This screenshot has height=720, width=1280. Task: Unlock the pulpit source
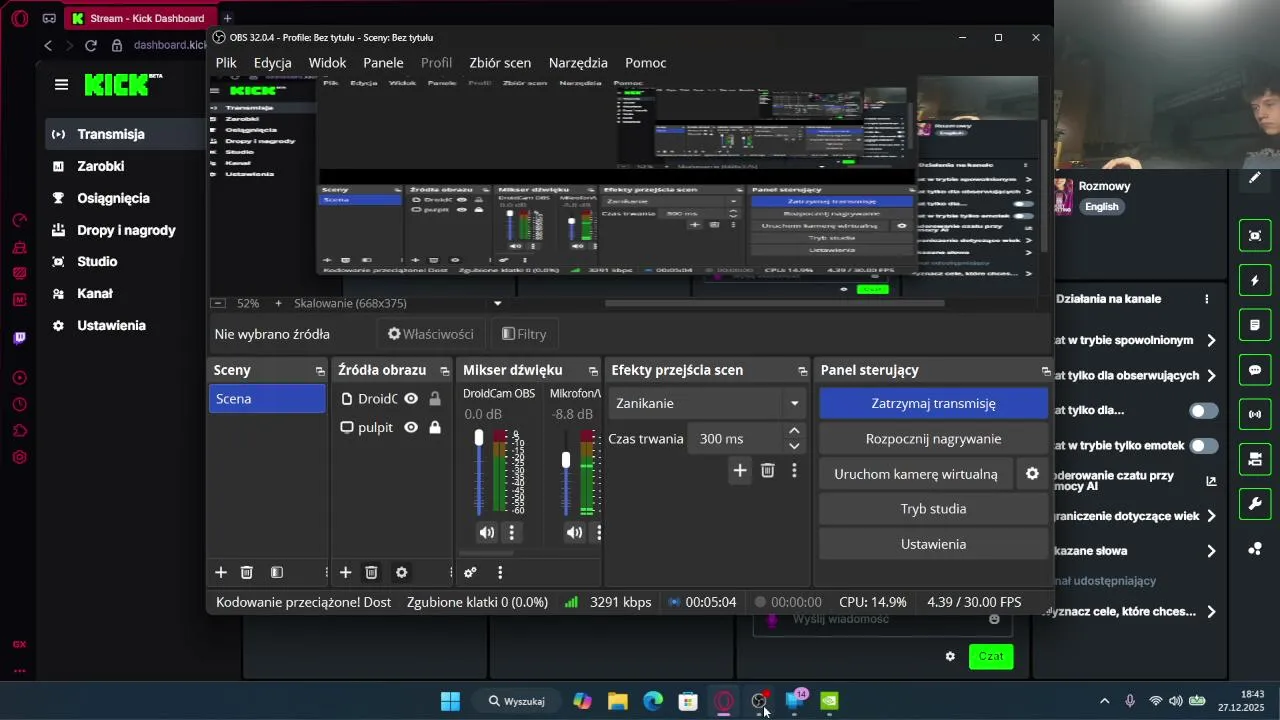pos(435,428)
